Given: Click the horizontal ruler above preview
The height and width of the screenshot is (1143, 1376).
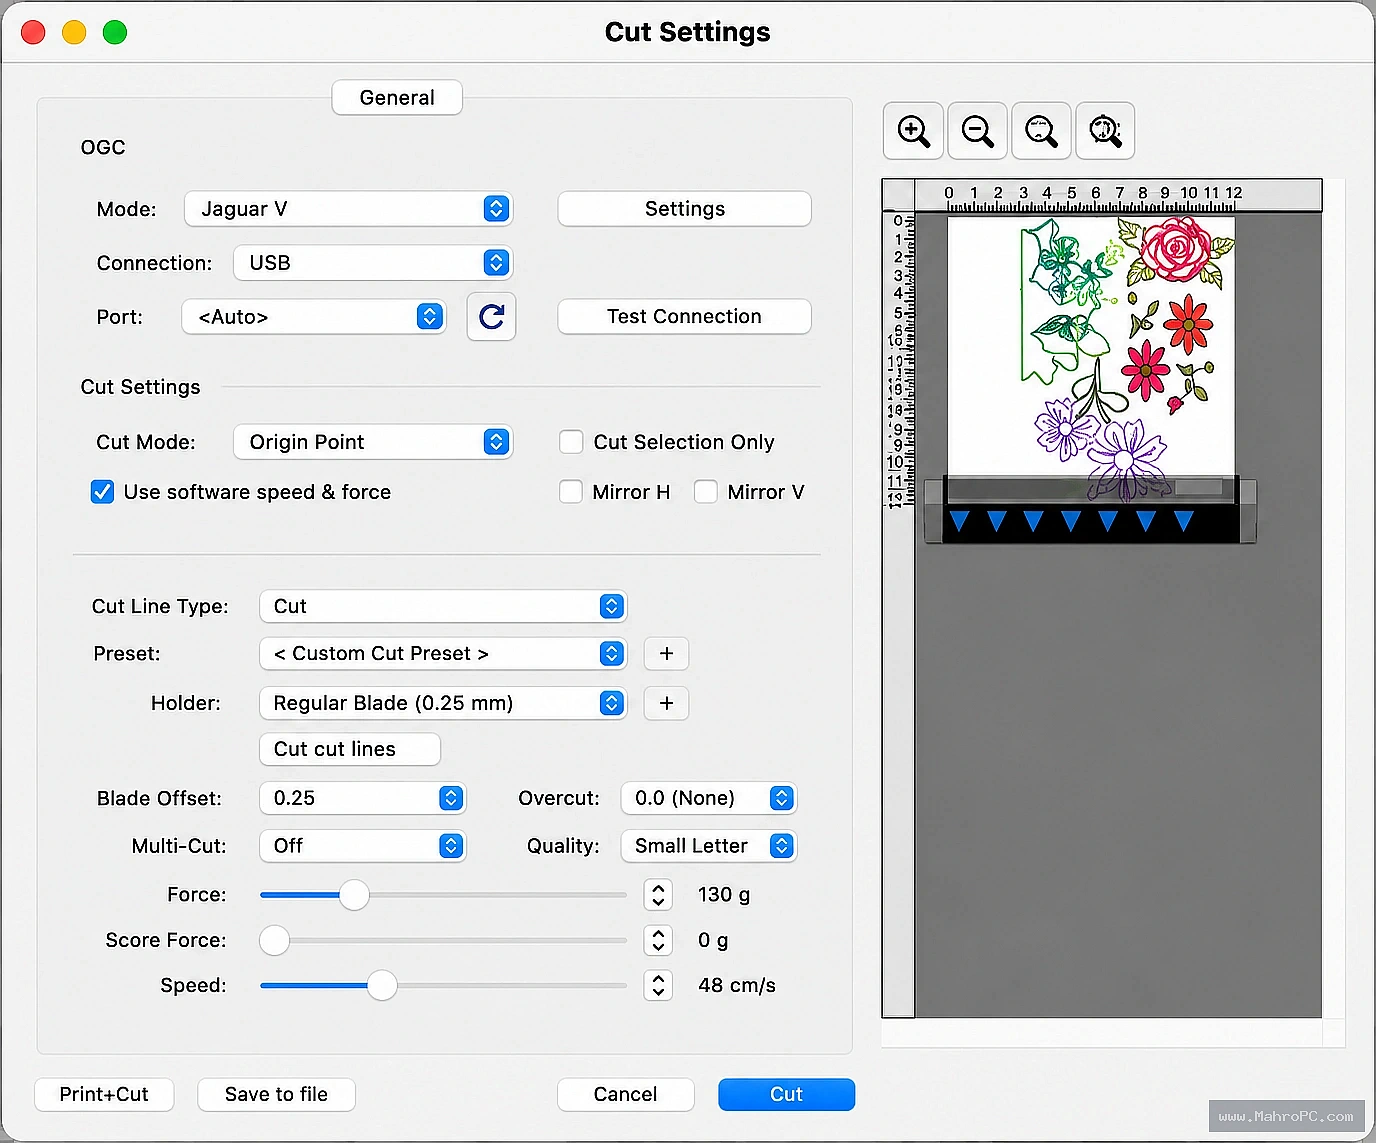Looking at the screenshot, I should pyautogui.click(x=1118, y=195).
